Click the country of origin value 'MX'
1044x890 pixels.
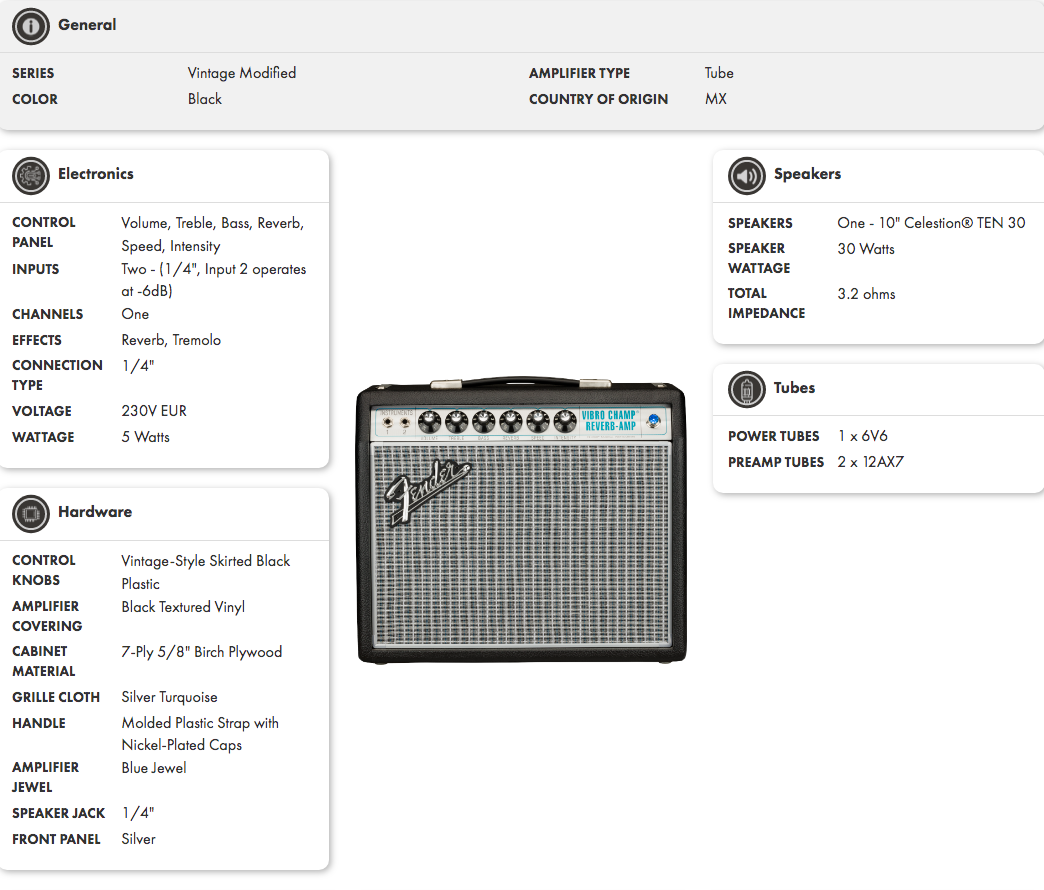click(716, 99)
